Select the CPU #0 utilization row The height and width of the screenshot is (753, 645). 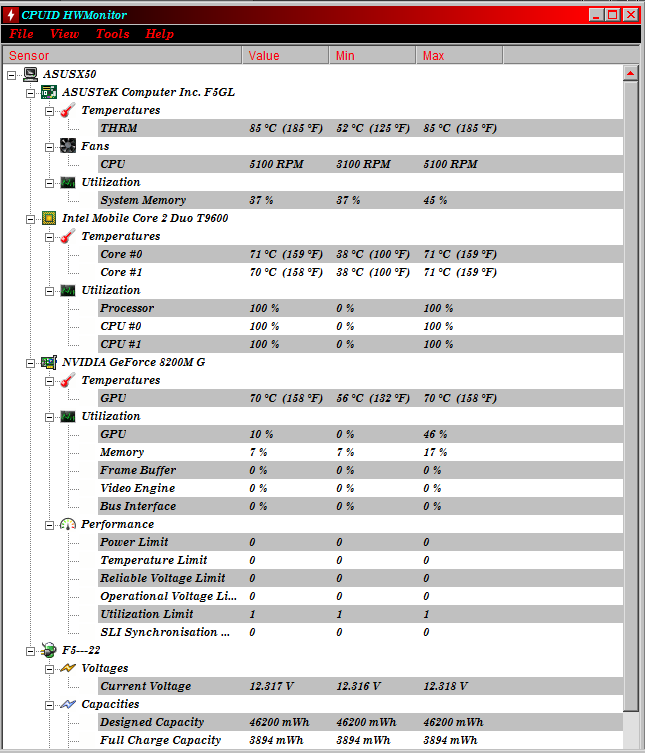pos(360,326)
